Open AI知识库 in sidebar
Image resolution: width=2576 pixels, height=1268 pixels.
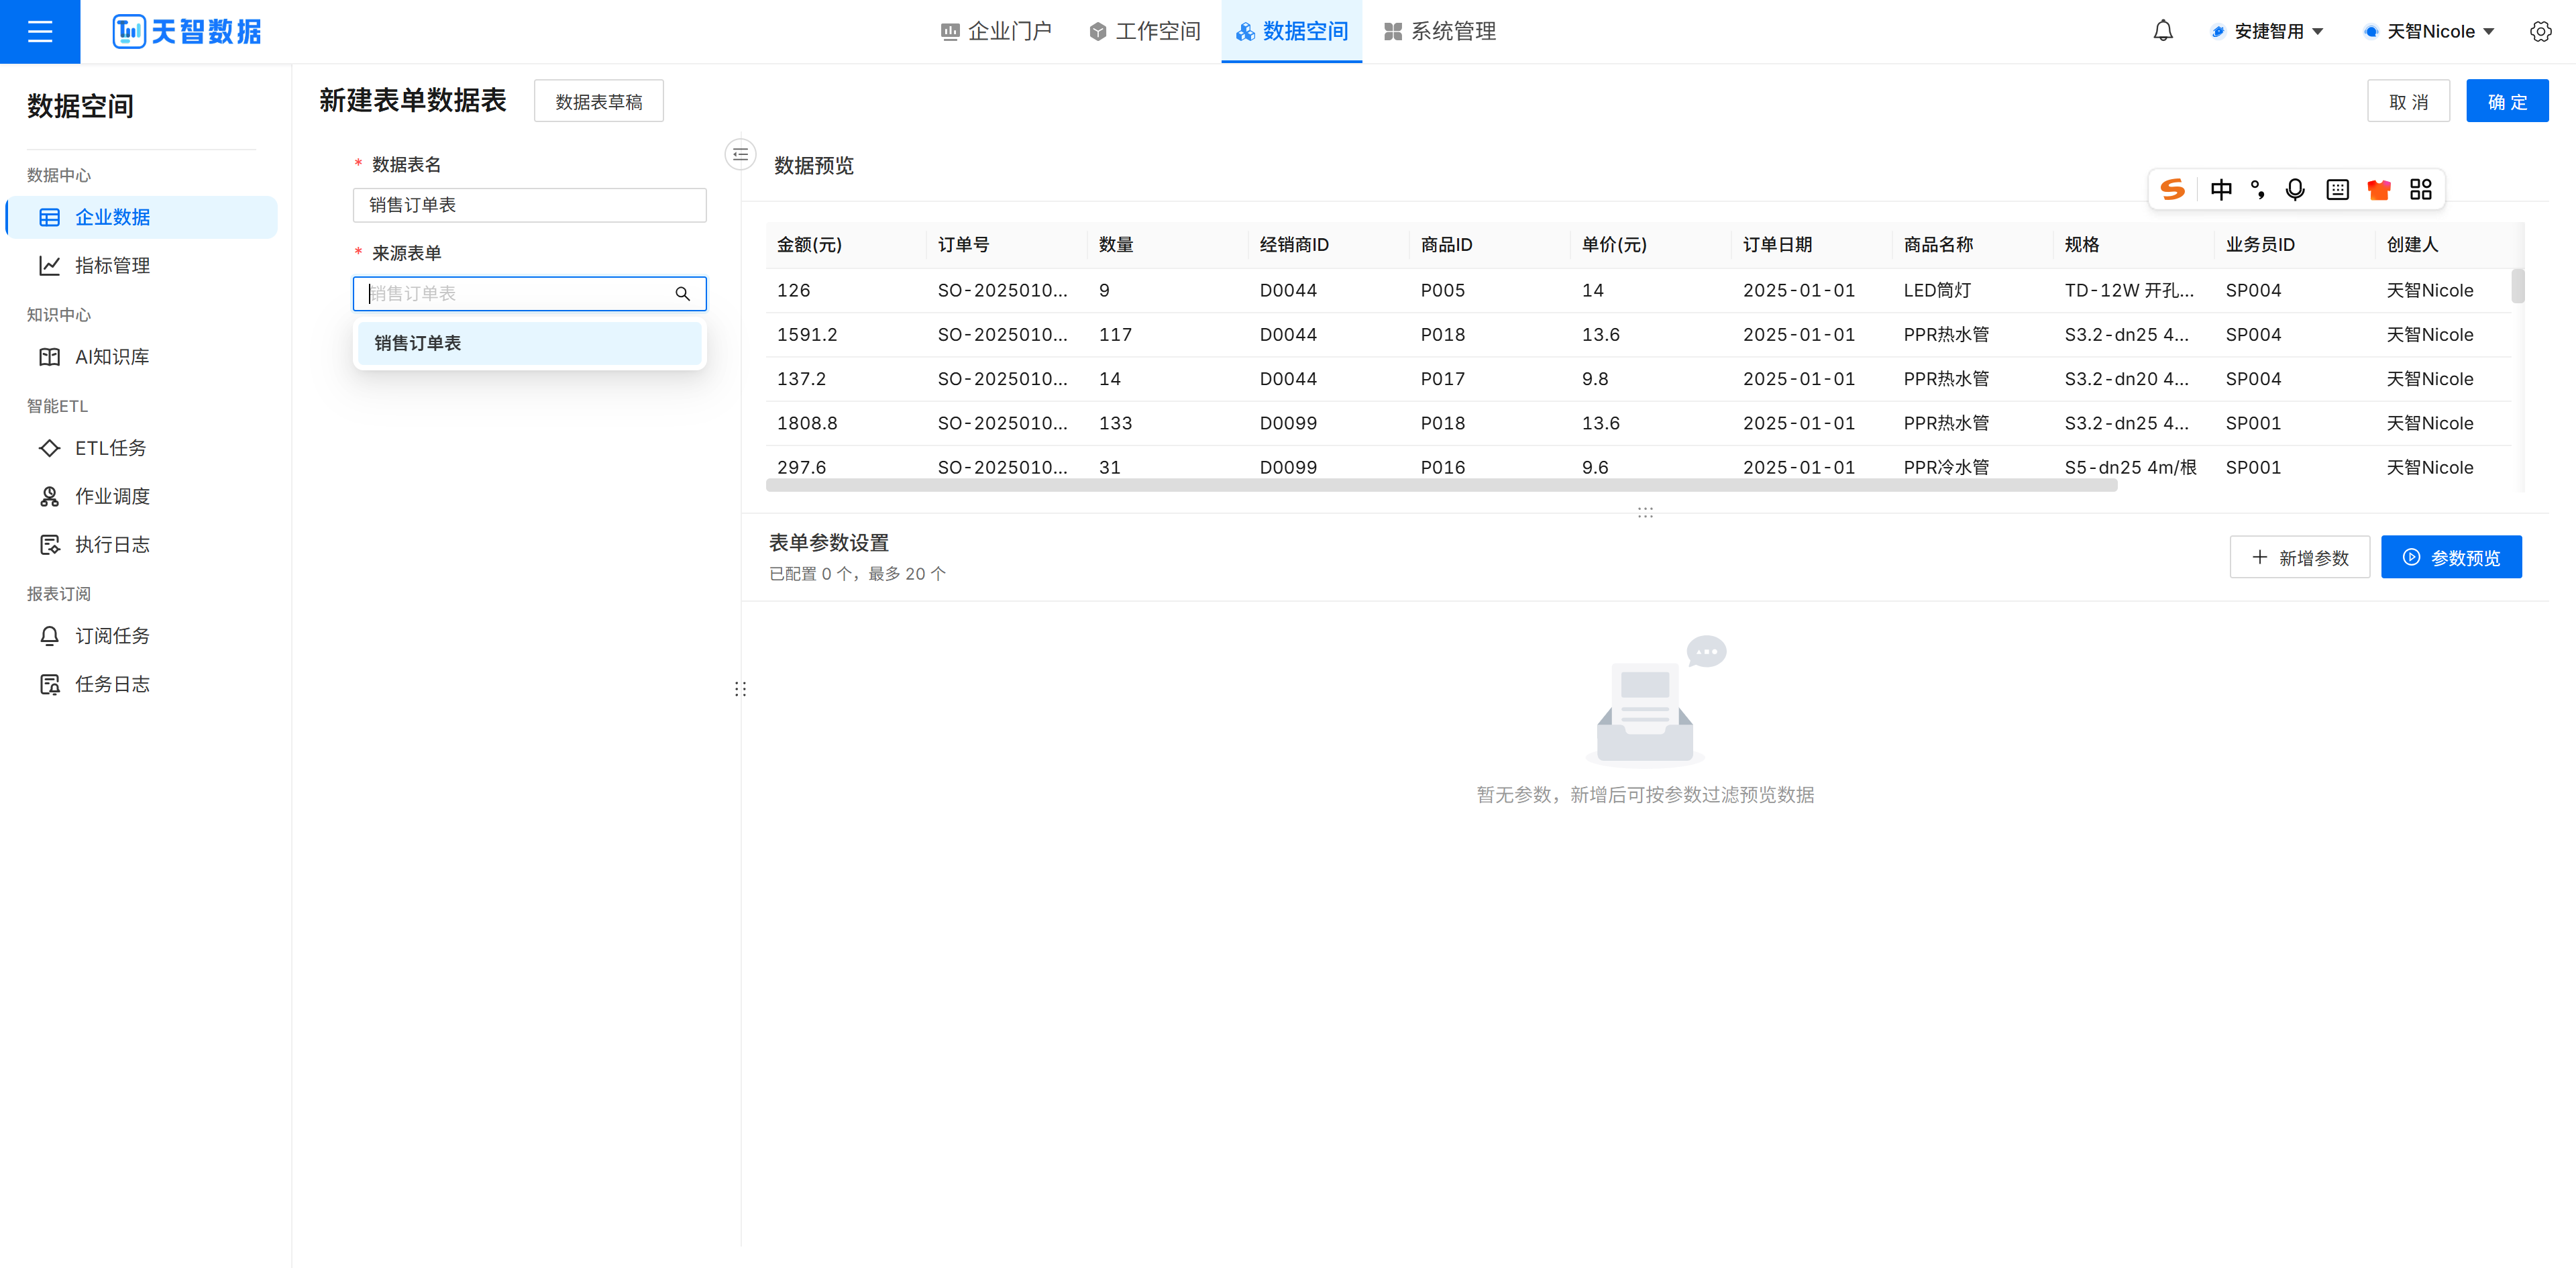click(x=142, y=357)
